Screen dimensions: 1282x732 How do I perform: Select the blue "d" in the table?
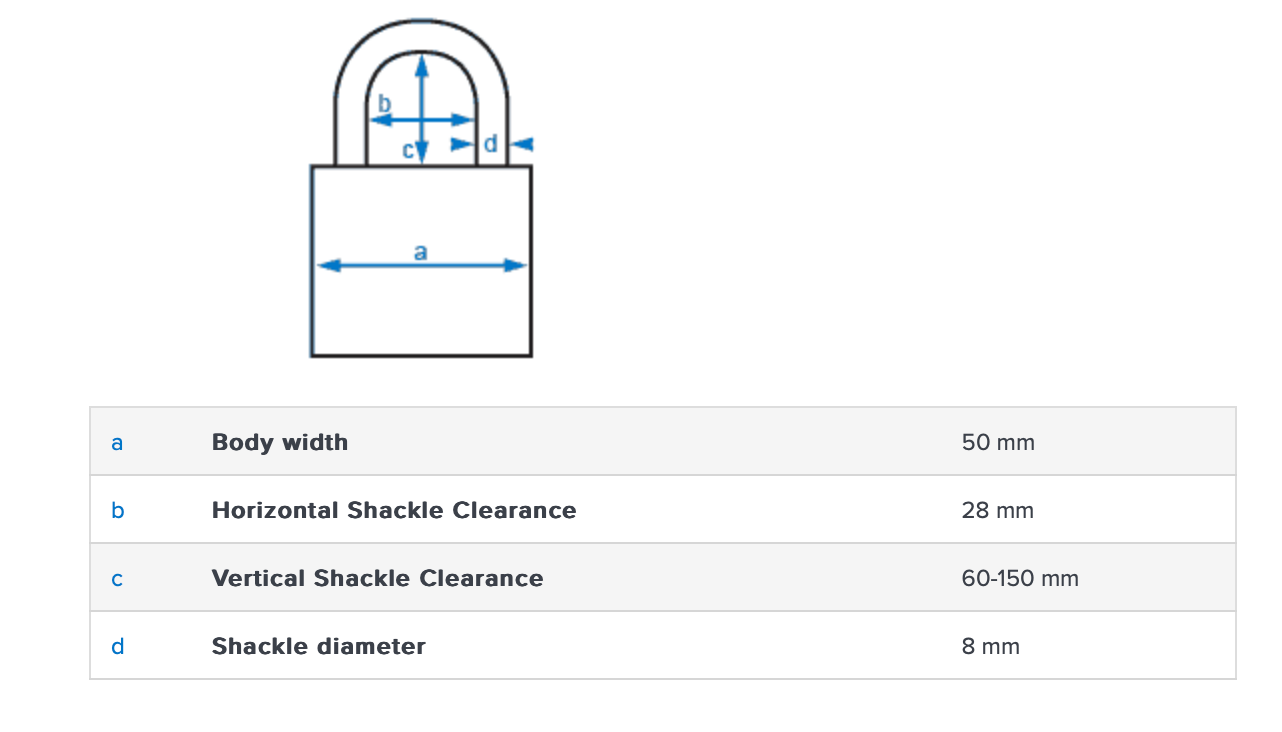117,646
